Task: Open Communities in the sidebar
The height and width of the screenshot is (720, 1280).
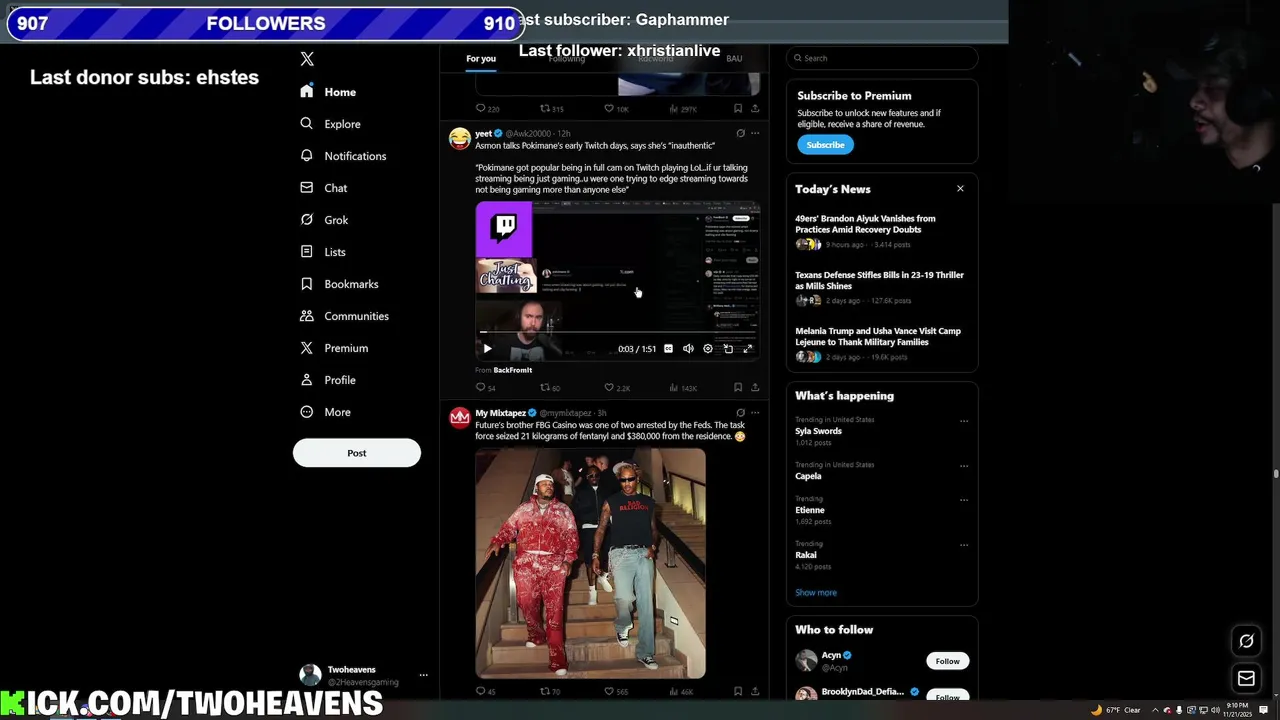Action: click(344, 316)
